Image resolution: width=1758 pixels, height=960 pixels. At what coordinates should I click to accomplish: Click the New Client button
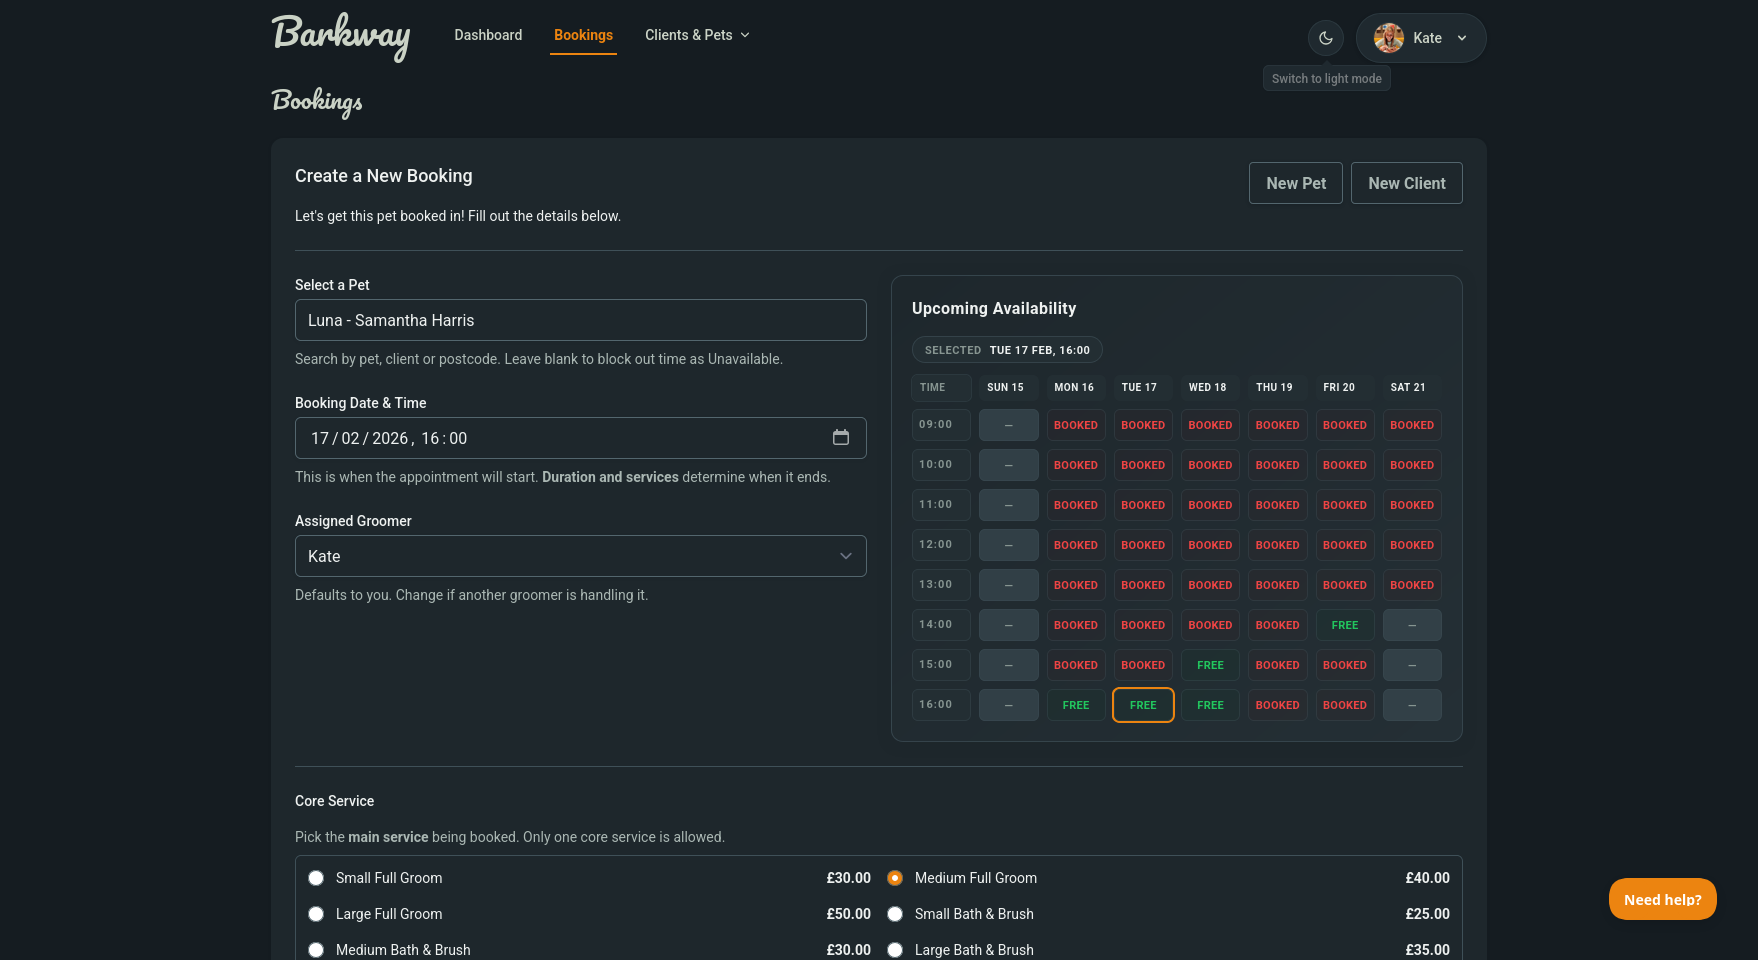click(x=1406, y=183)
